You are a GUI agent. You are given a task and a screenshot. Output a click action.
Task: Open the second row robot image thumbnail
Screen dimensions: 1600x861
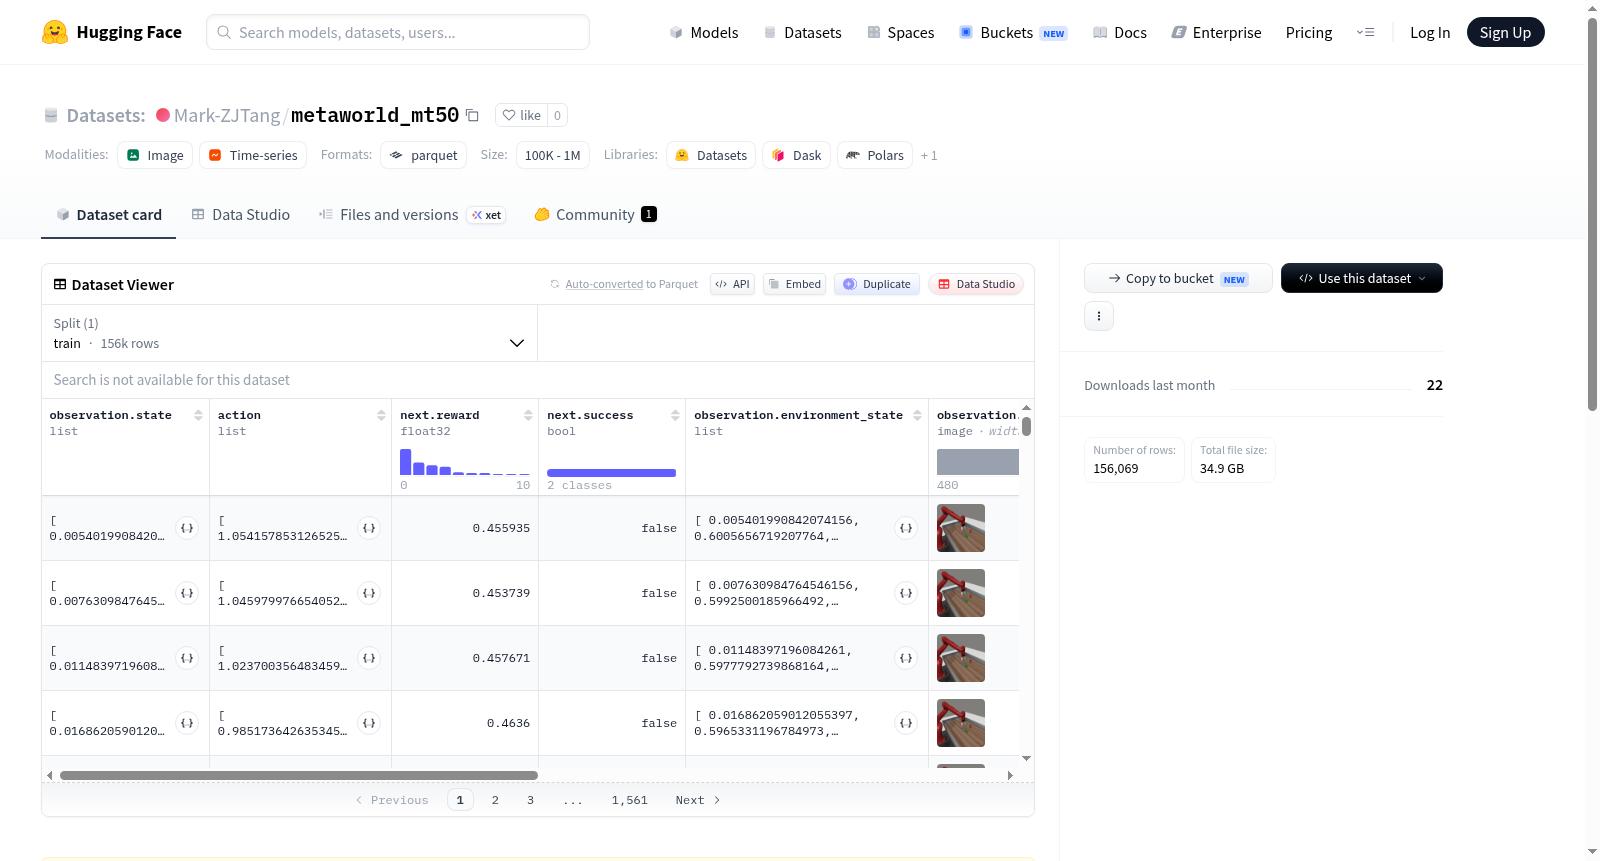click(961, 593)
